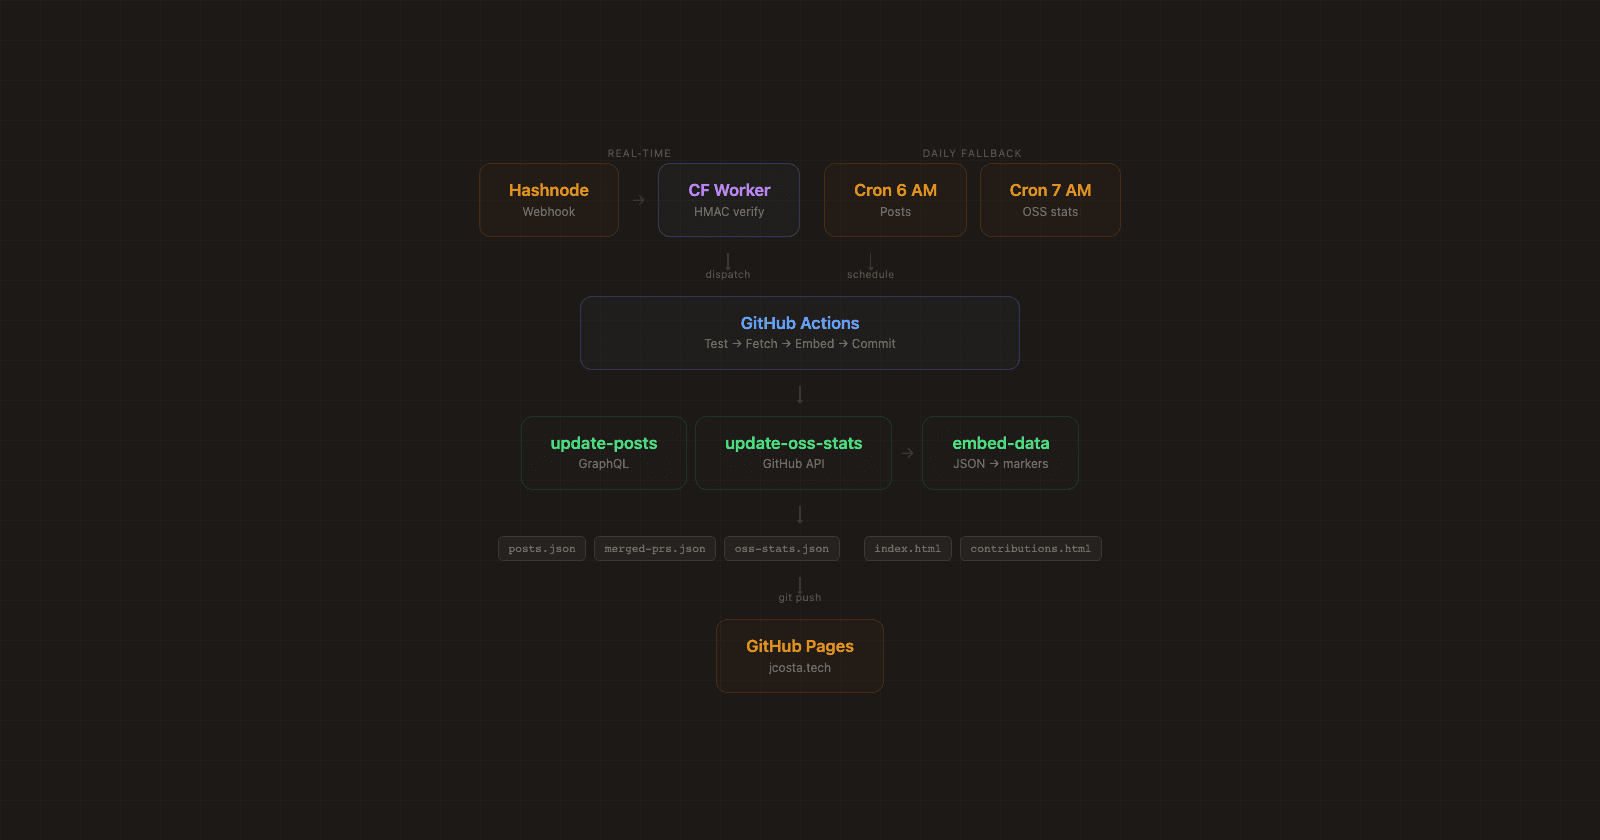Click the oss-stats.json file chip
The image size is (1600, 840).
click(782, 549)
